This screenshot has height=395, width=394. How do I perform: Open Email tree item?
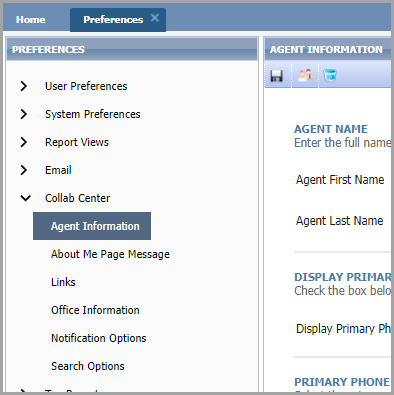tap(58, 170)
